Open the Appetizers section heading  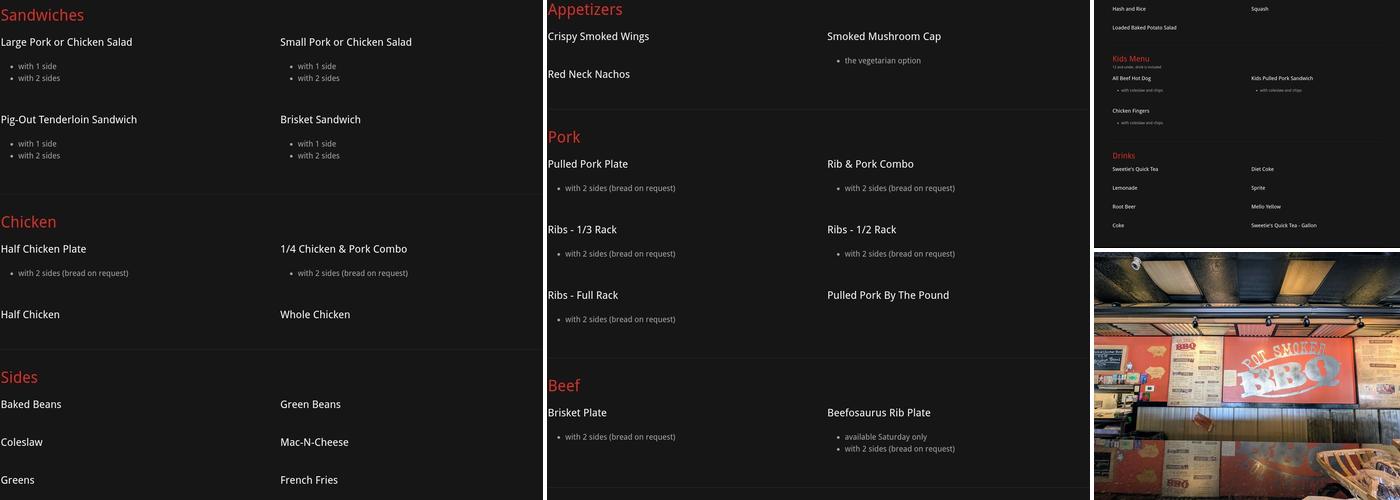point(585,10)
